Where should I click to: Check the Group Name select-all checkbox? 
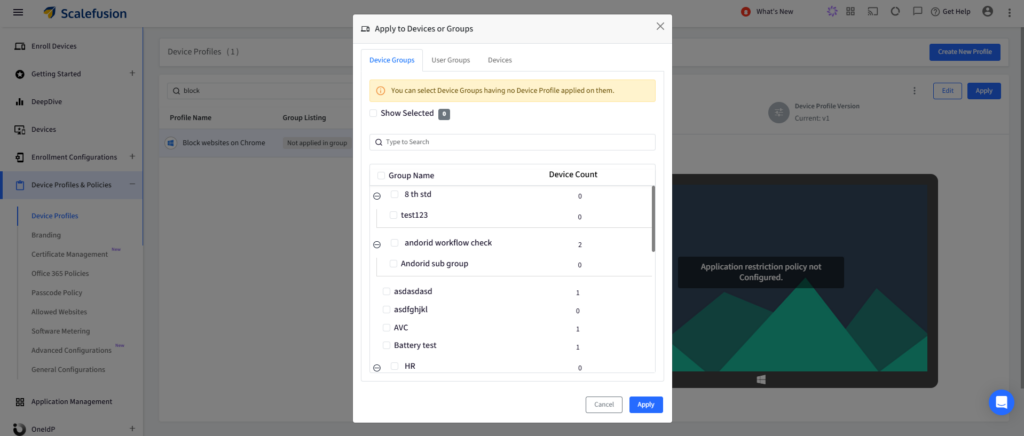381,176
